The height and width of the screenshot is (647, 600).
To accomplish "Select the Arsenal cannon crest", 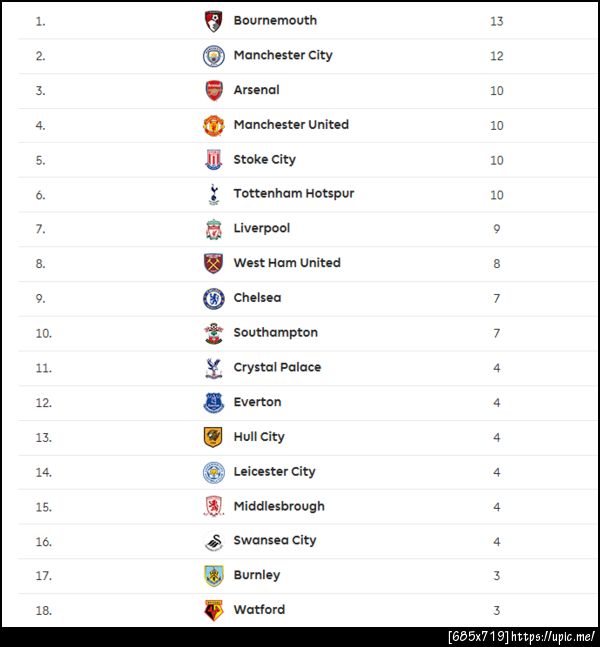I will click(x=214, y=90).
